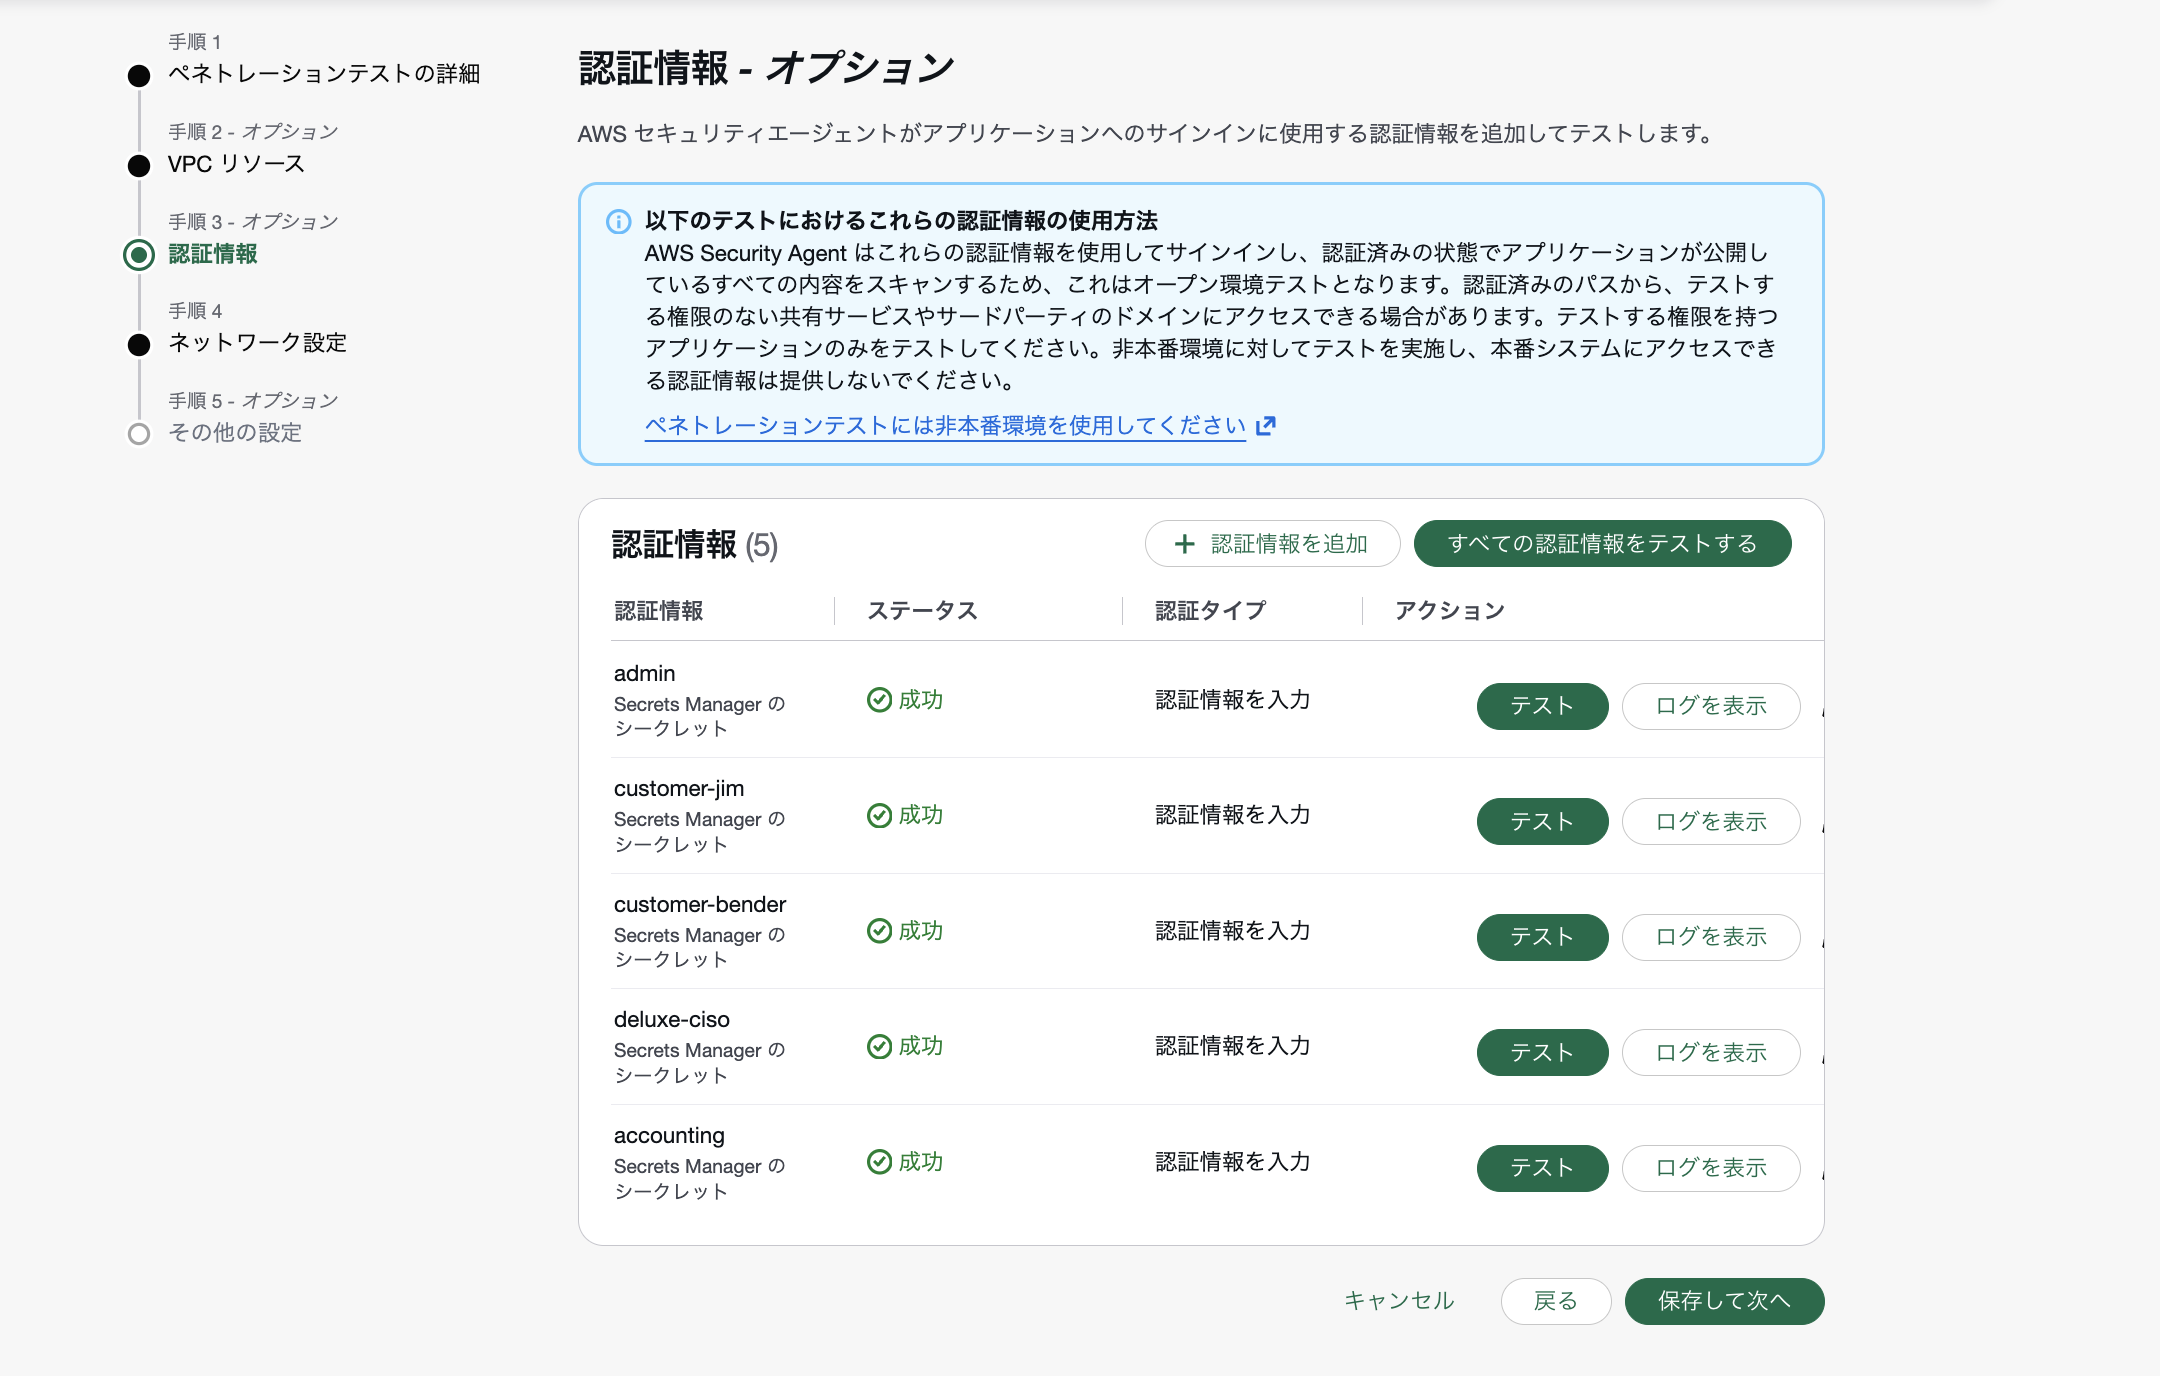
Task: Test the accounting credential
Action: click(1542, 1168)
